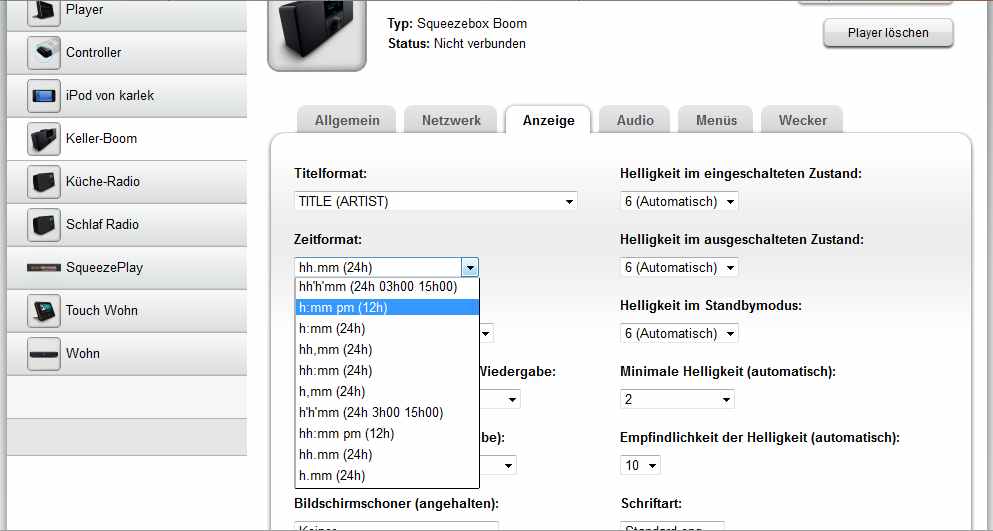Click the Player löschen button
993x531 pixels.
887,32
